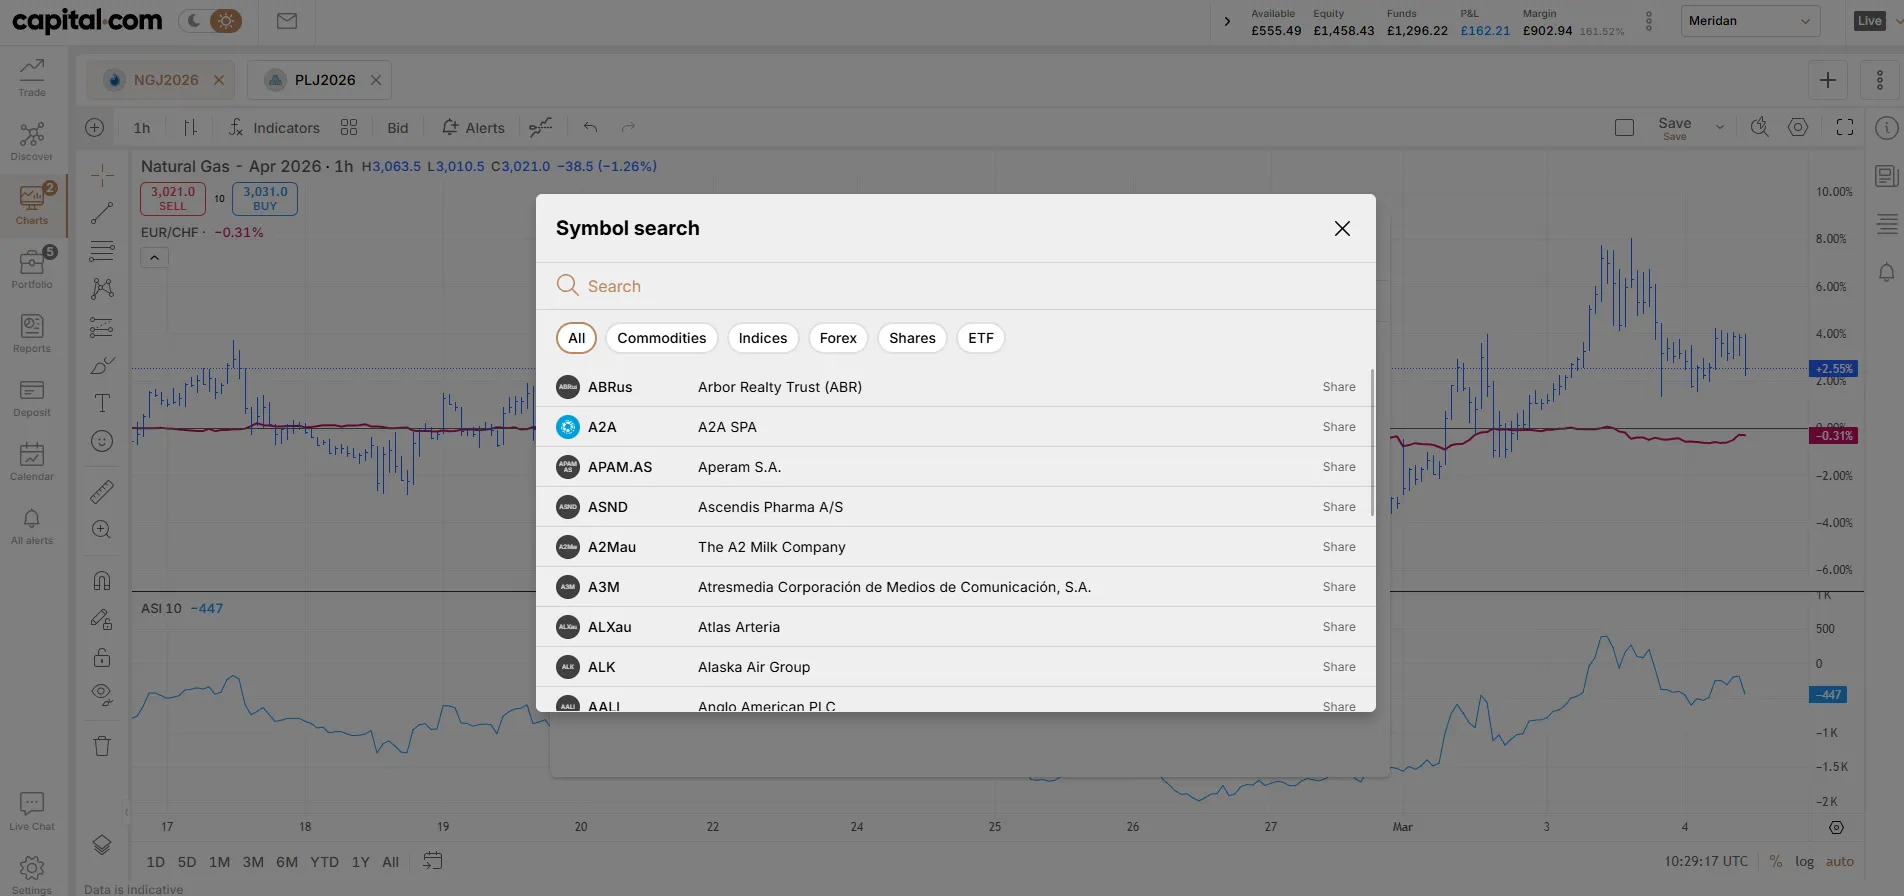The height and width of the screenshot is (896, 1904).
Task: Filter symbols by Indices
Action: [763, 338]
